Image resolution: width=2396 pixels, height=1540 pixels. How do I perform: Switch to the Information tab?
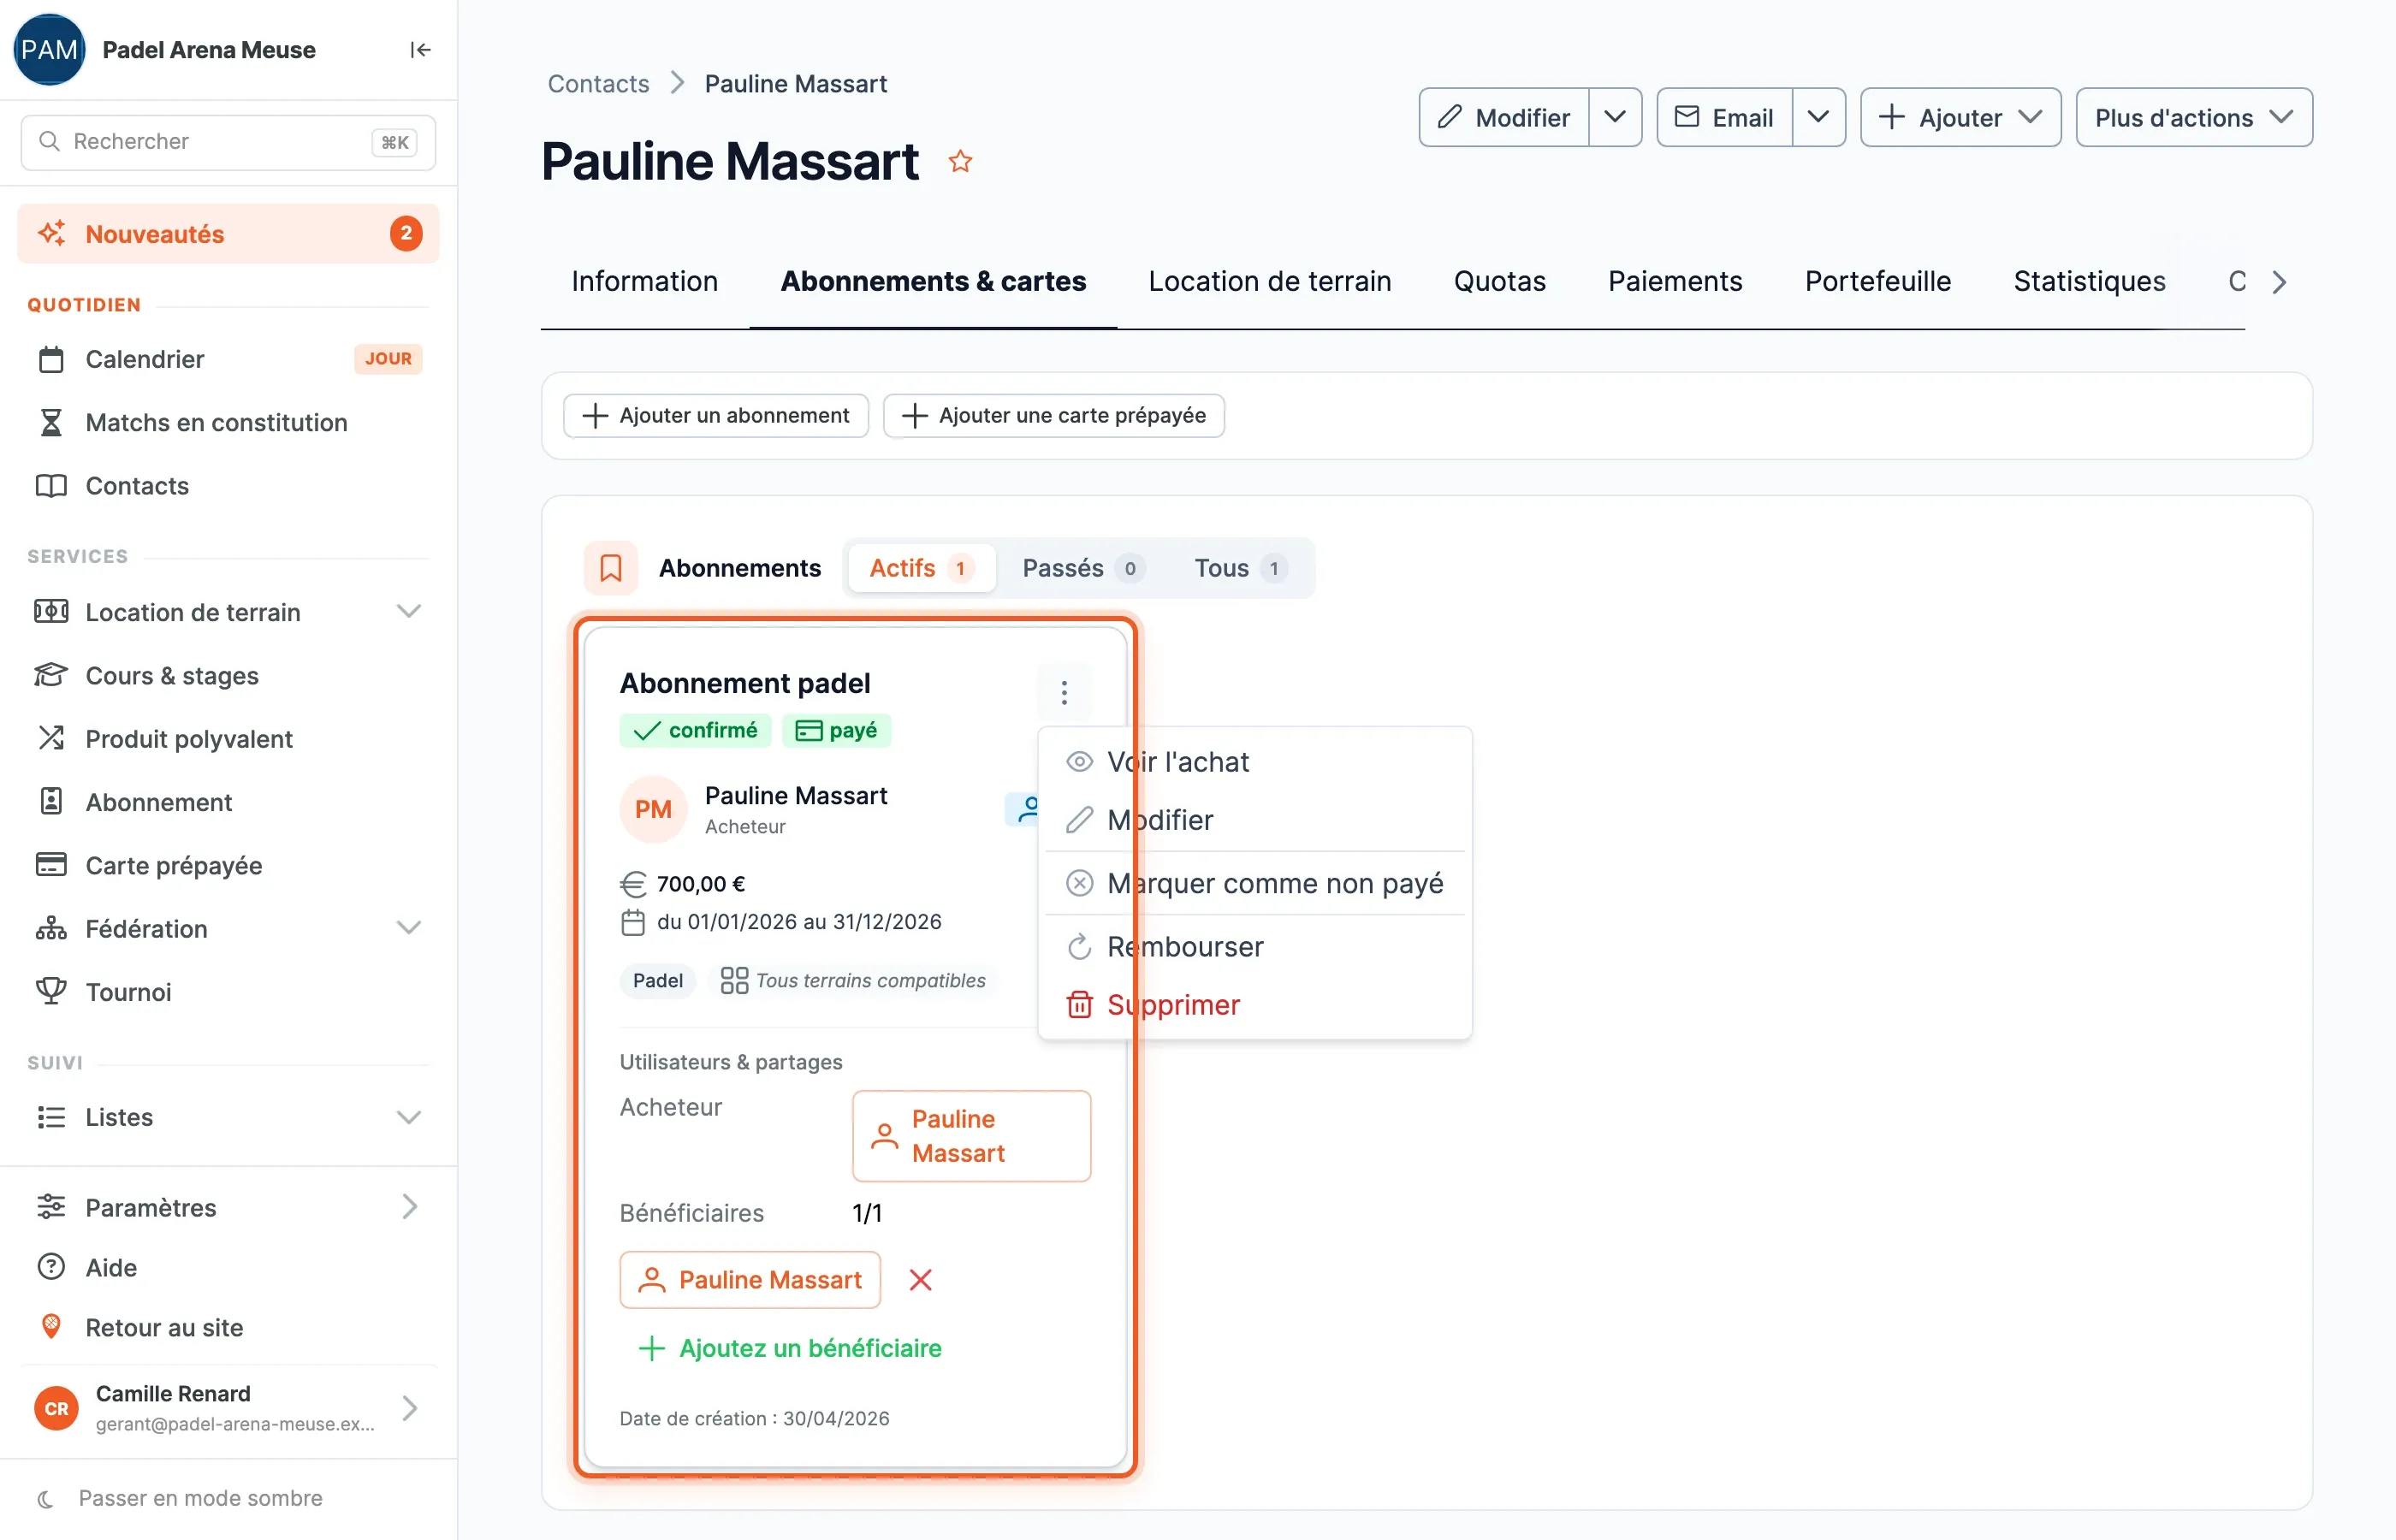(x=645, y=281)
